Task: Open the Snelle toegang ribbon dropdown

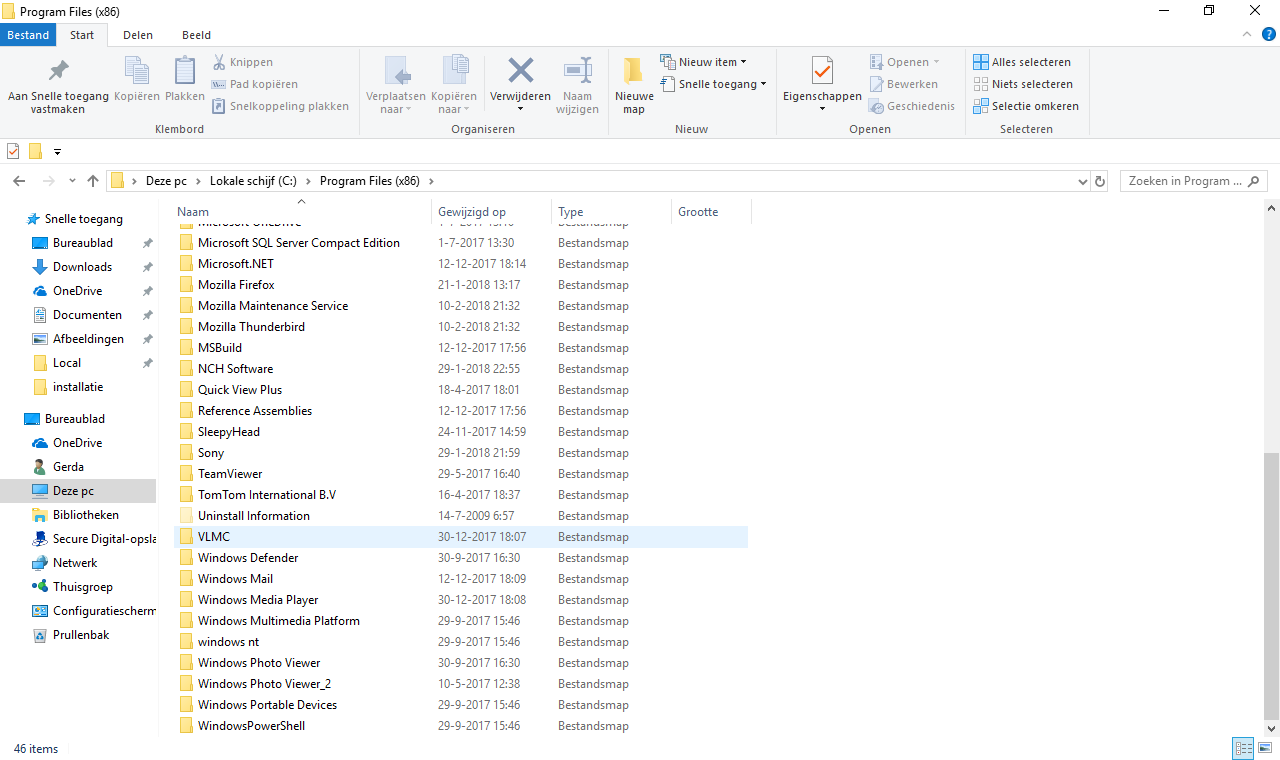Action: click(713, 84)
